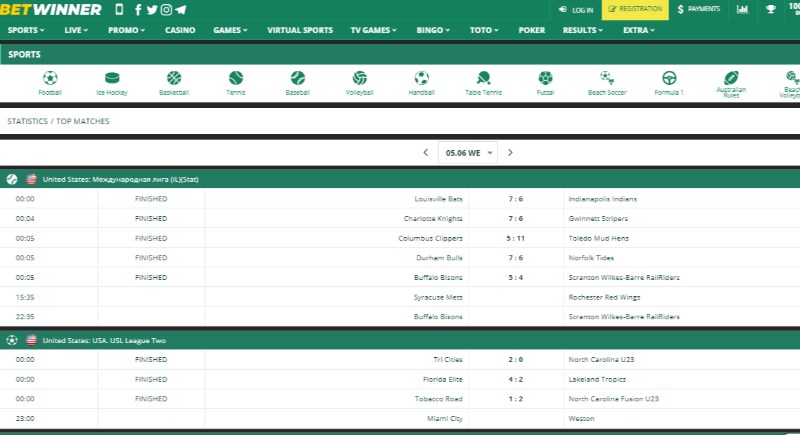The height and width of the screenshot is (435, 800).
Task: Open the Twitter bird icon
Action: (x=152, y=10)
